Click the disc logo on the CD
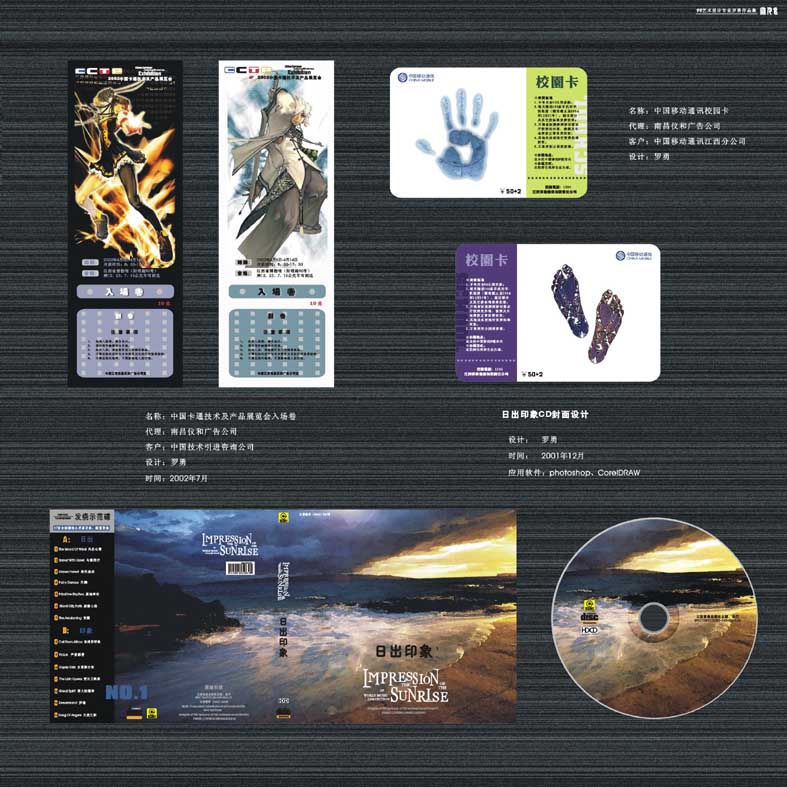Viewport: 787px width, 787px height. [589, 617]
